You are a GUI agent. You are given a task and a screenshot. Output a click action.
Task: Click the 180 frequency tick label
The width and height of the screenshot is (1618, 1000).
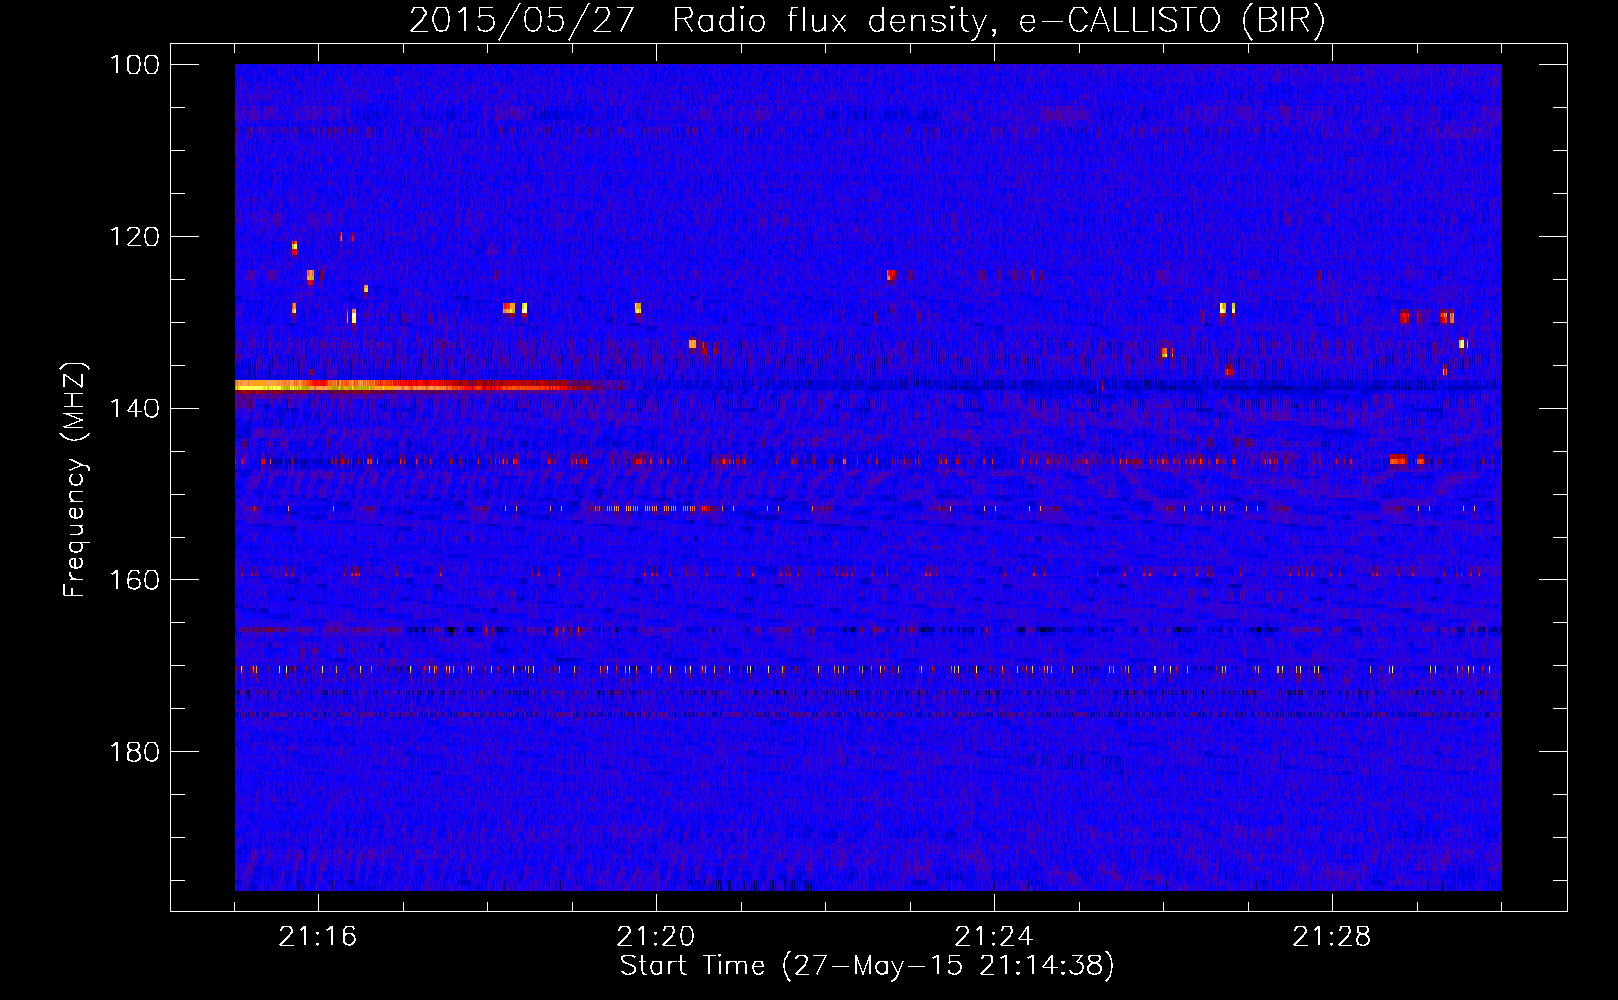133,752
